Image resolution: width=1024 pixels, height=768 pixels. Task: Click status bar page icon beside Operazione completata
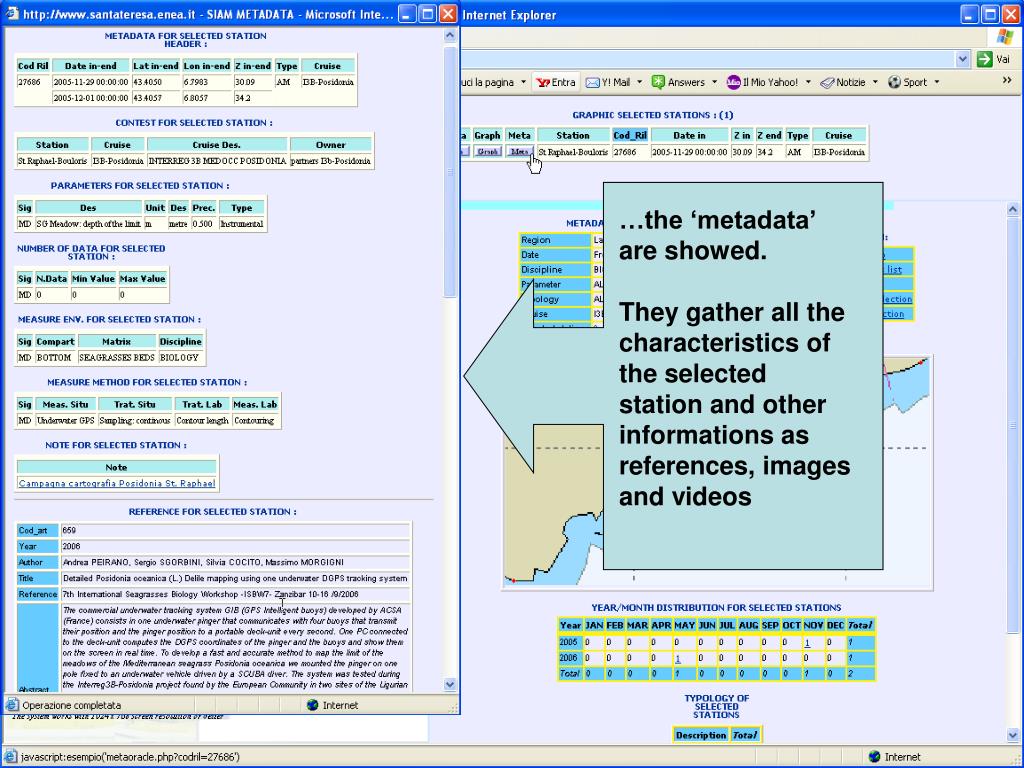point(12,705)
